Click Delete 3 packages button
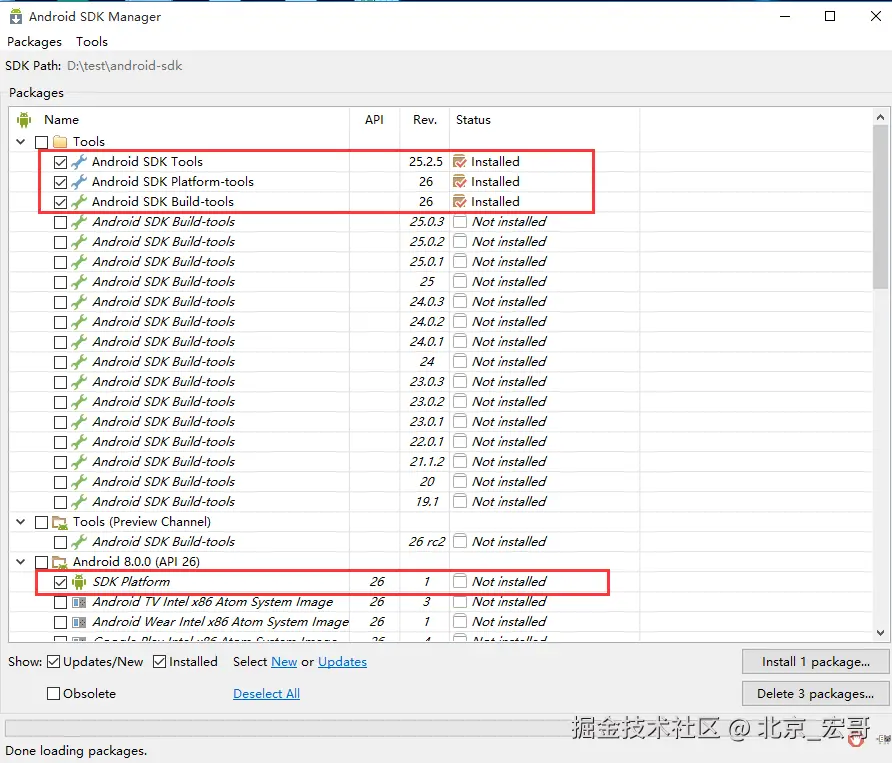This screenshot has height=763, width=892. coord(816,694)
